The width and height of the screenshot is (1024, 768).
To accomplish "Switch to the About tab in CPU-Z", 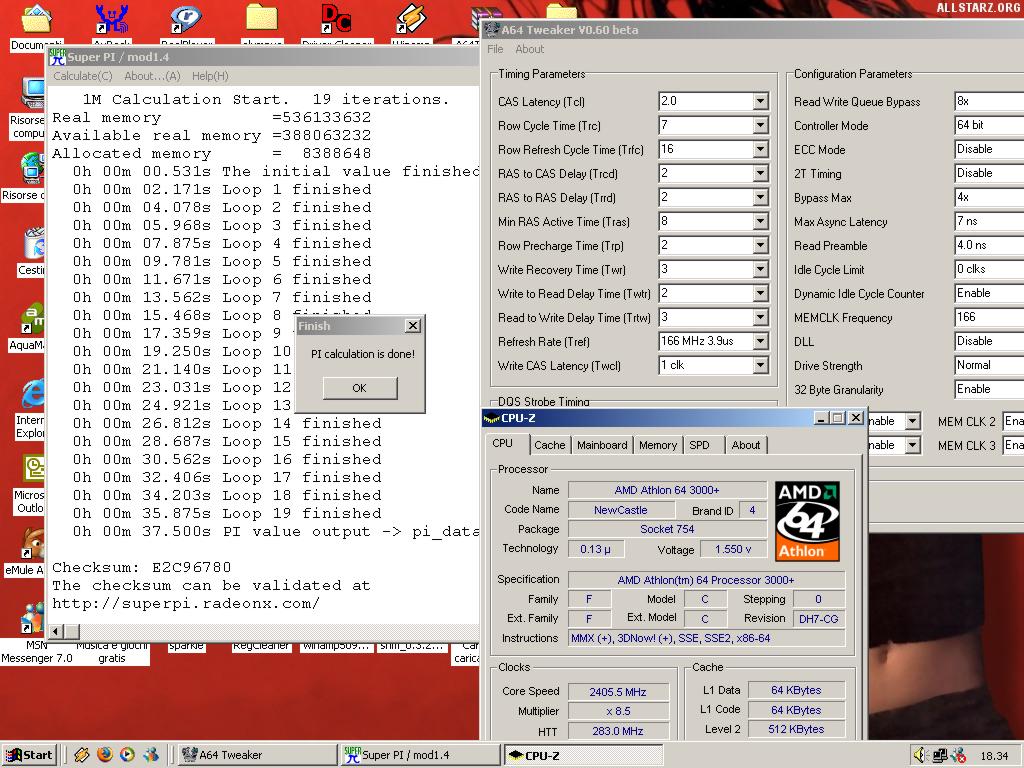I will (x=746, y=445).
